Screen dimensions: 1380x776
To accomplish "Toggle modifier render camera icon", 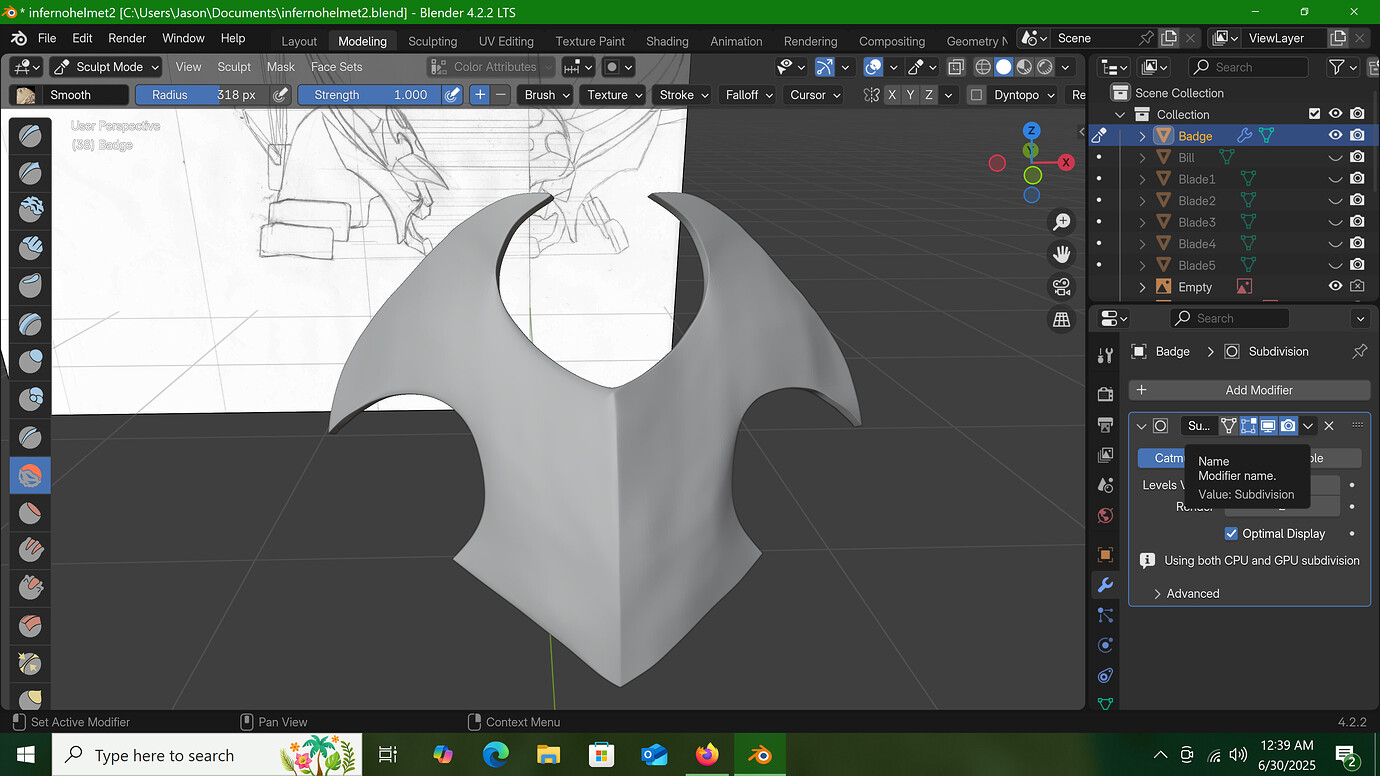I will [x=1288, y=426].
